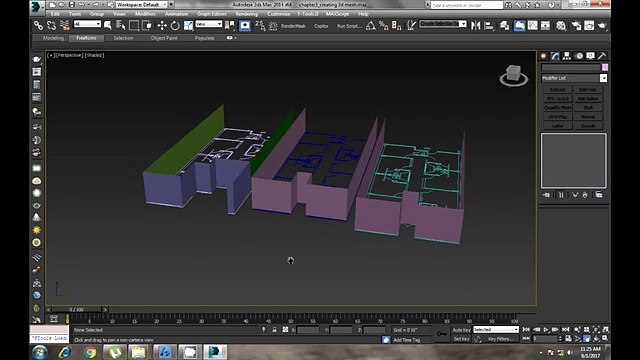
Task: Toggle selection lock in status bar
Action: [274, 330]
